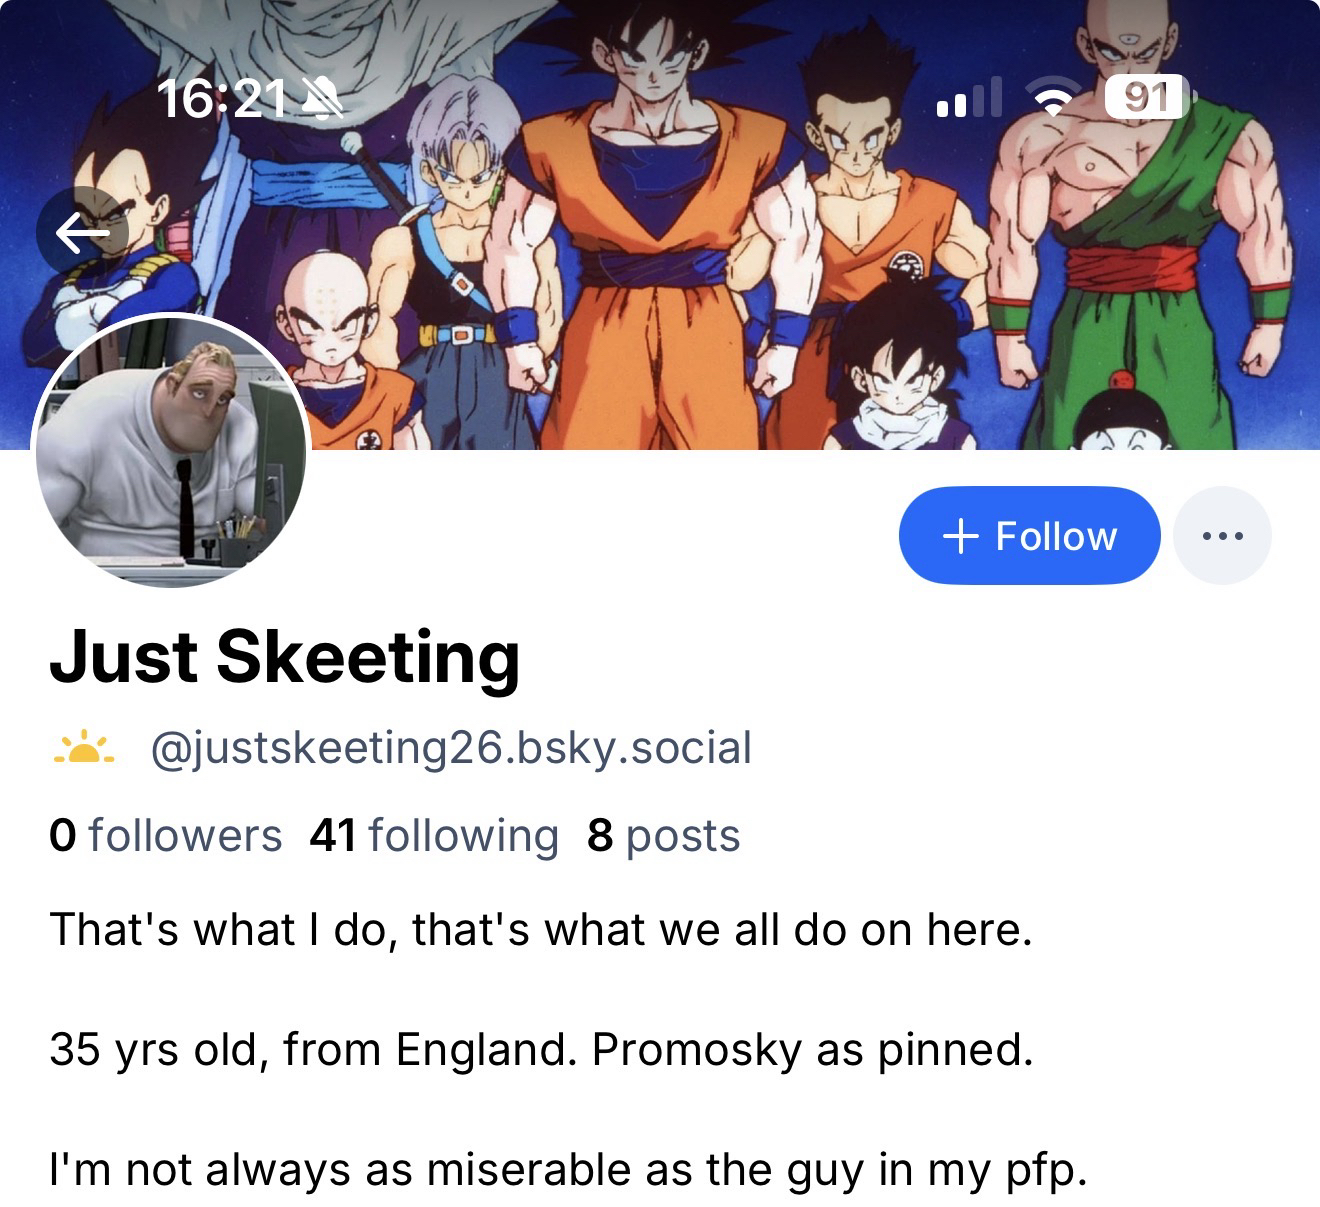
Task: Tap the back arrow button
Action: point(83,233)
